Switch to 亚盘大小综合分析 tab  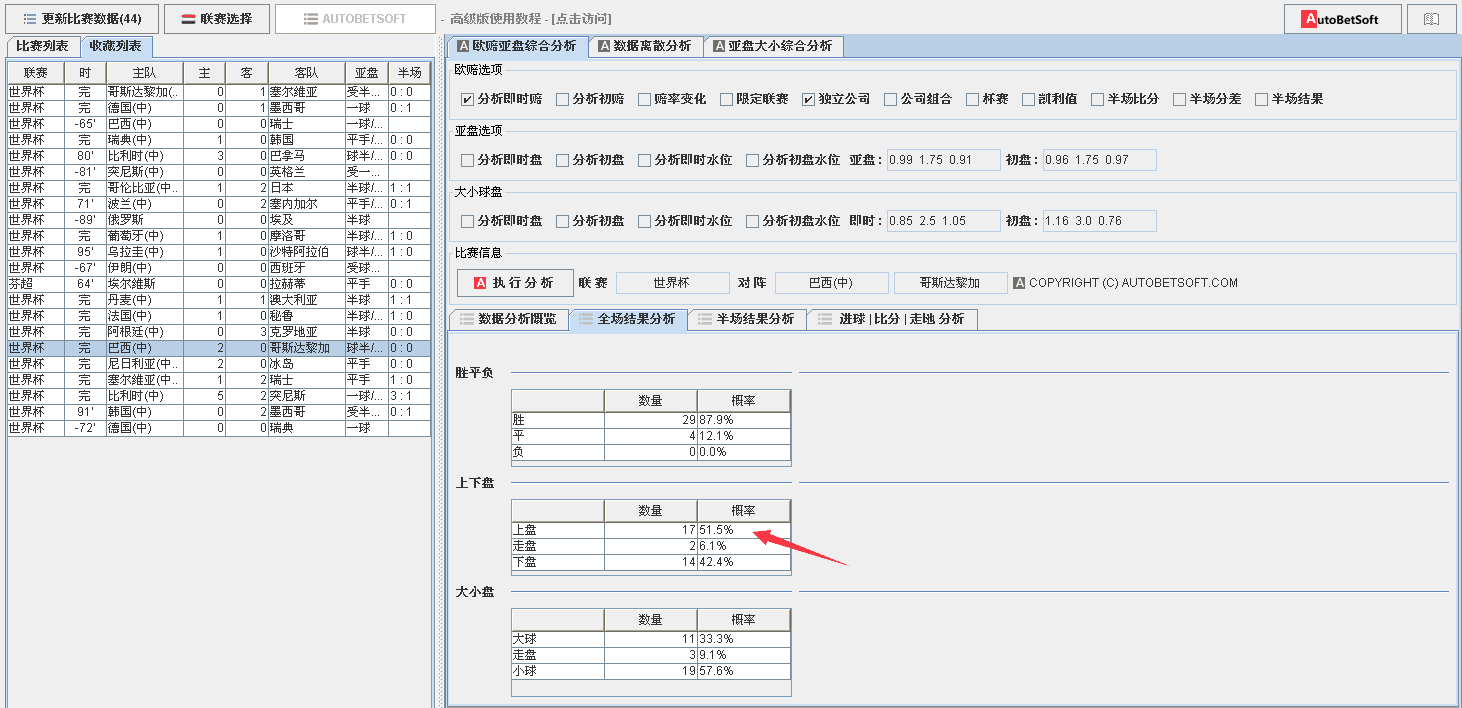pos(772,46)
